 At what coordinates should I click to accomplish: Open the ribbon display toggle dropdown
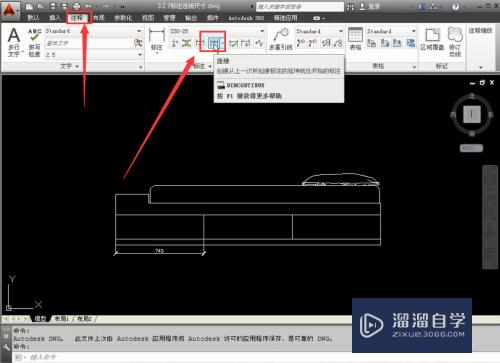point(319,18)
